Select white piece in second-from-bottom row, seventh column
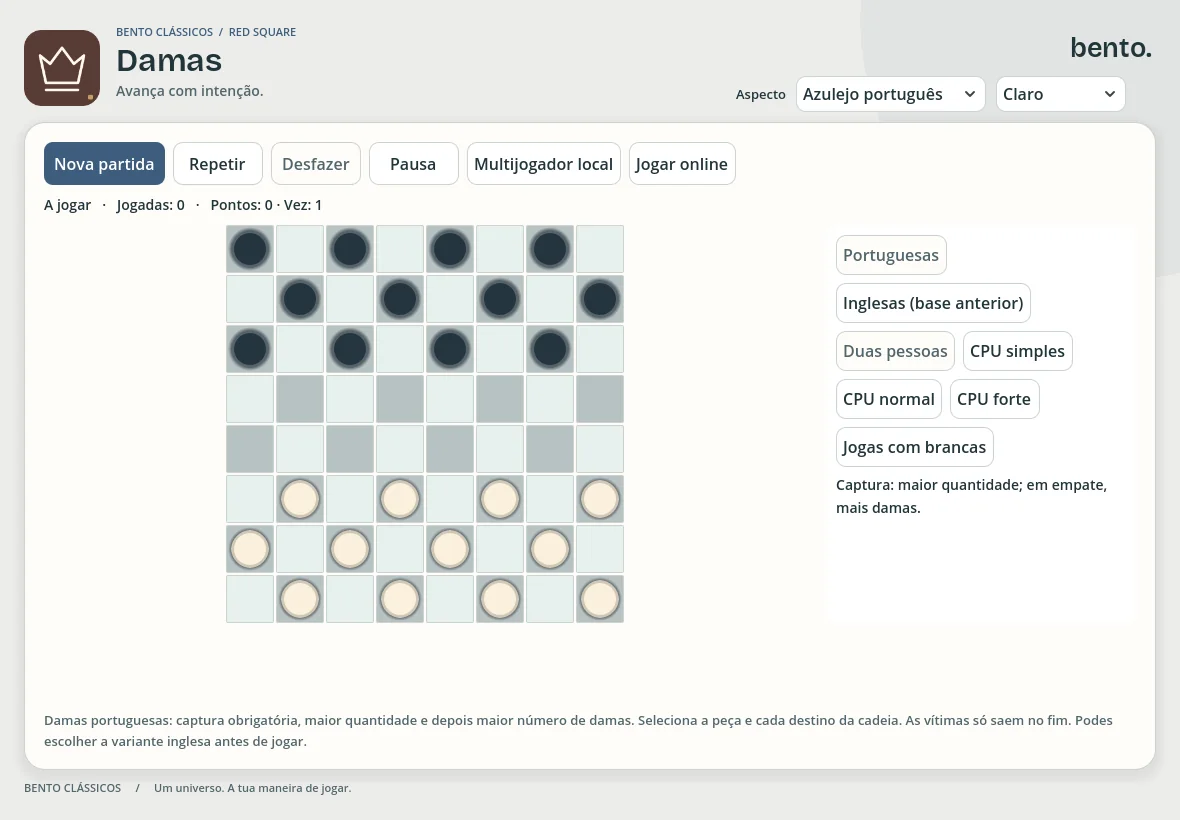The image size is (1180, 820). click(550, 549)
